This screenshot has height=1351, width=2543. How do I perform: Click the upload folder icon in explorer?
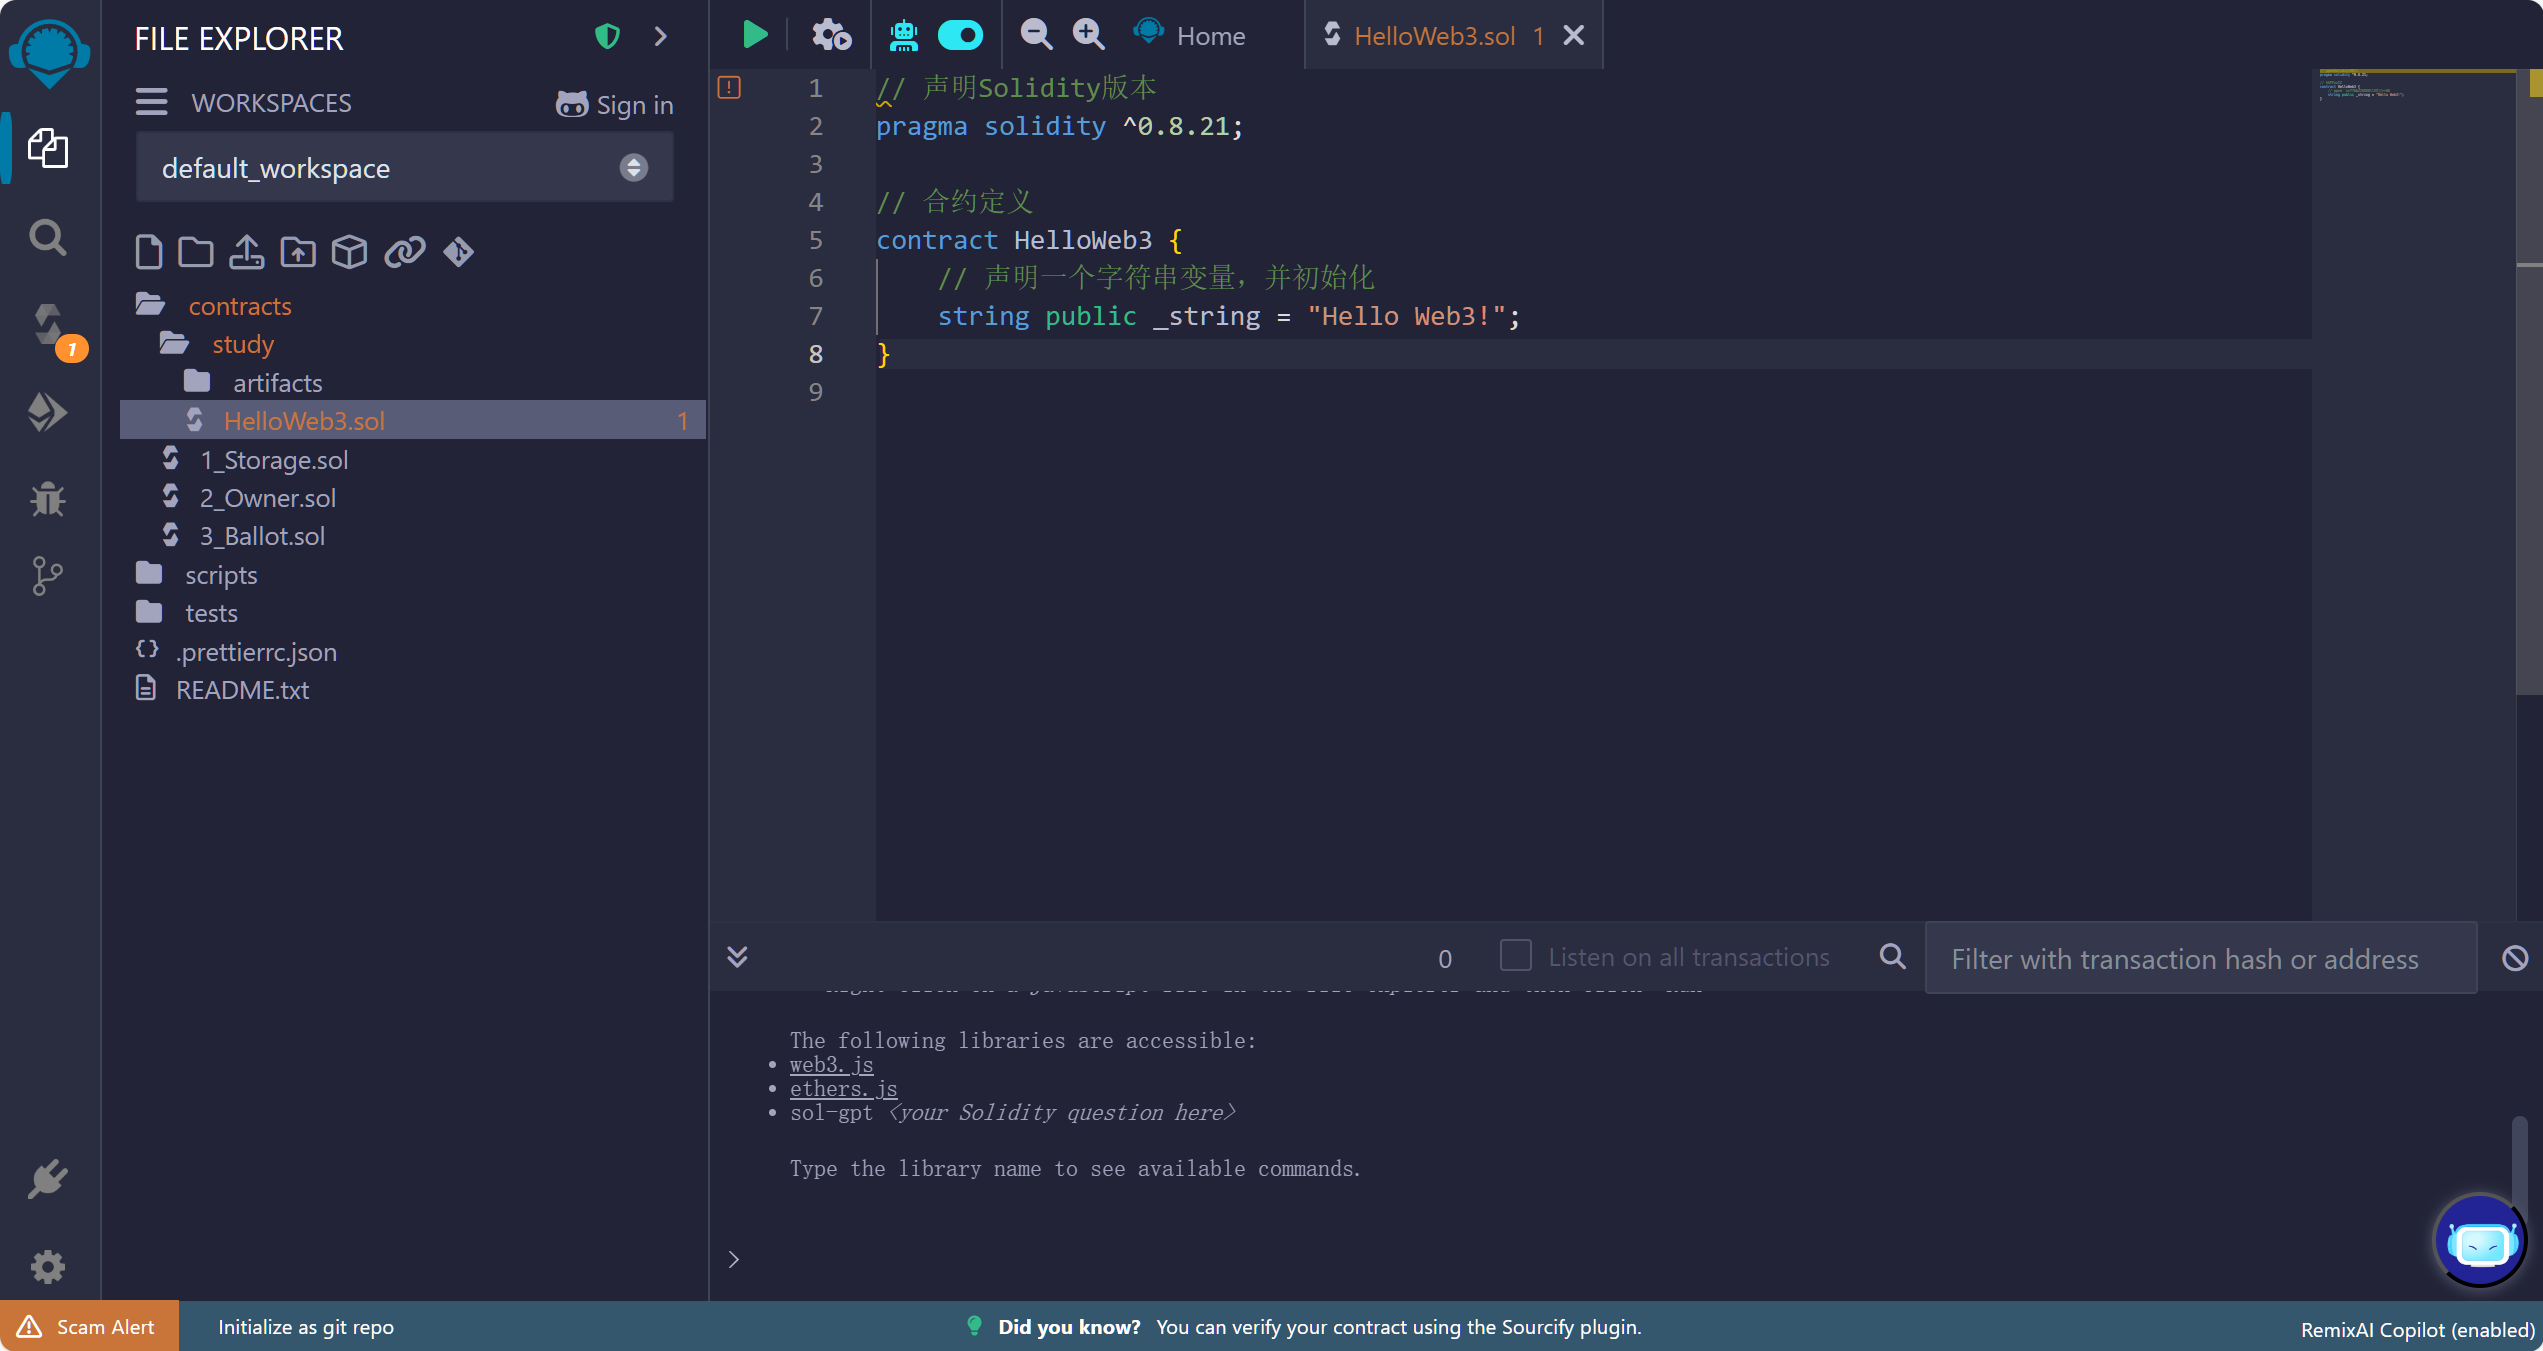[298, 252]
